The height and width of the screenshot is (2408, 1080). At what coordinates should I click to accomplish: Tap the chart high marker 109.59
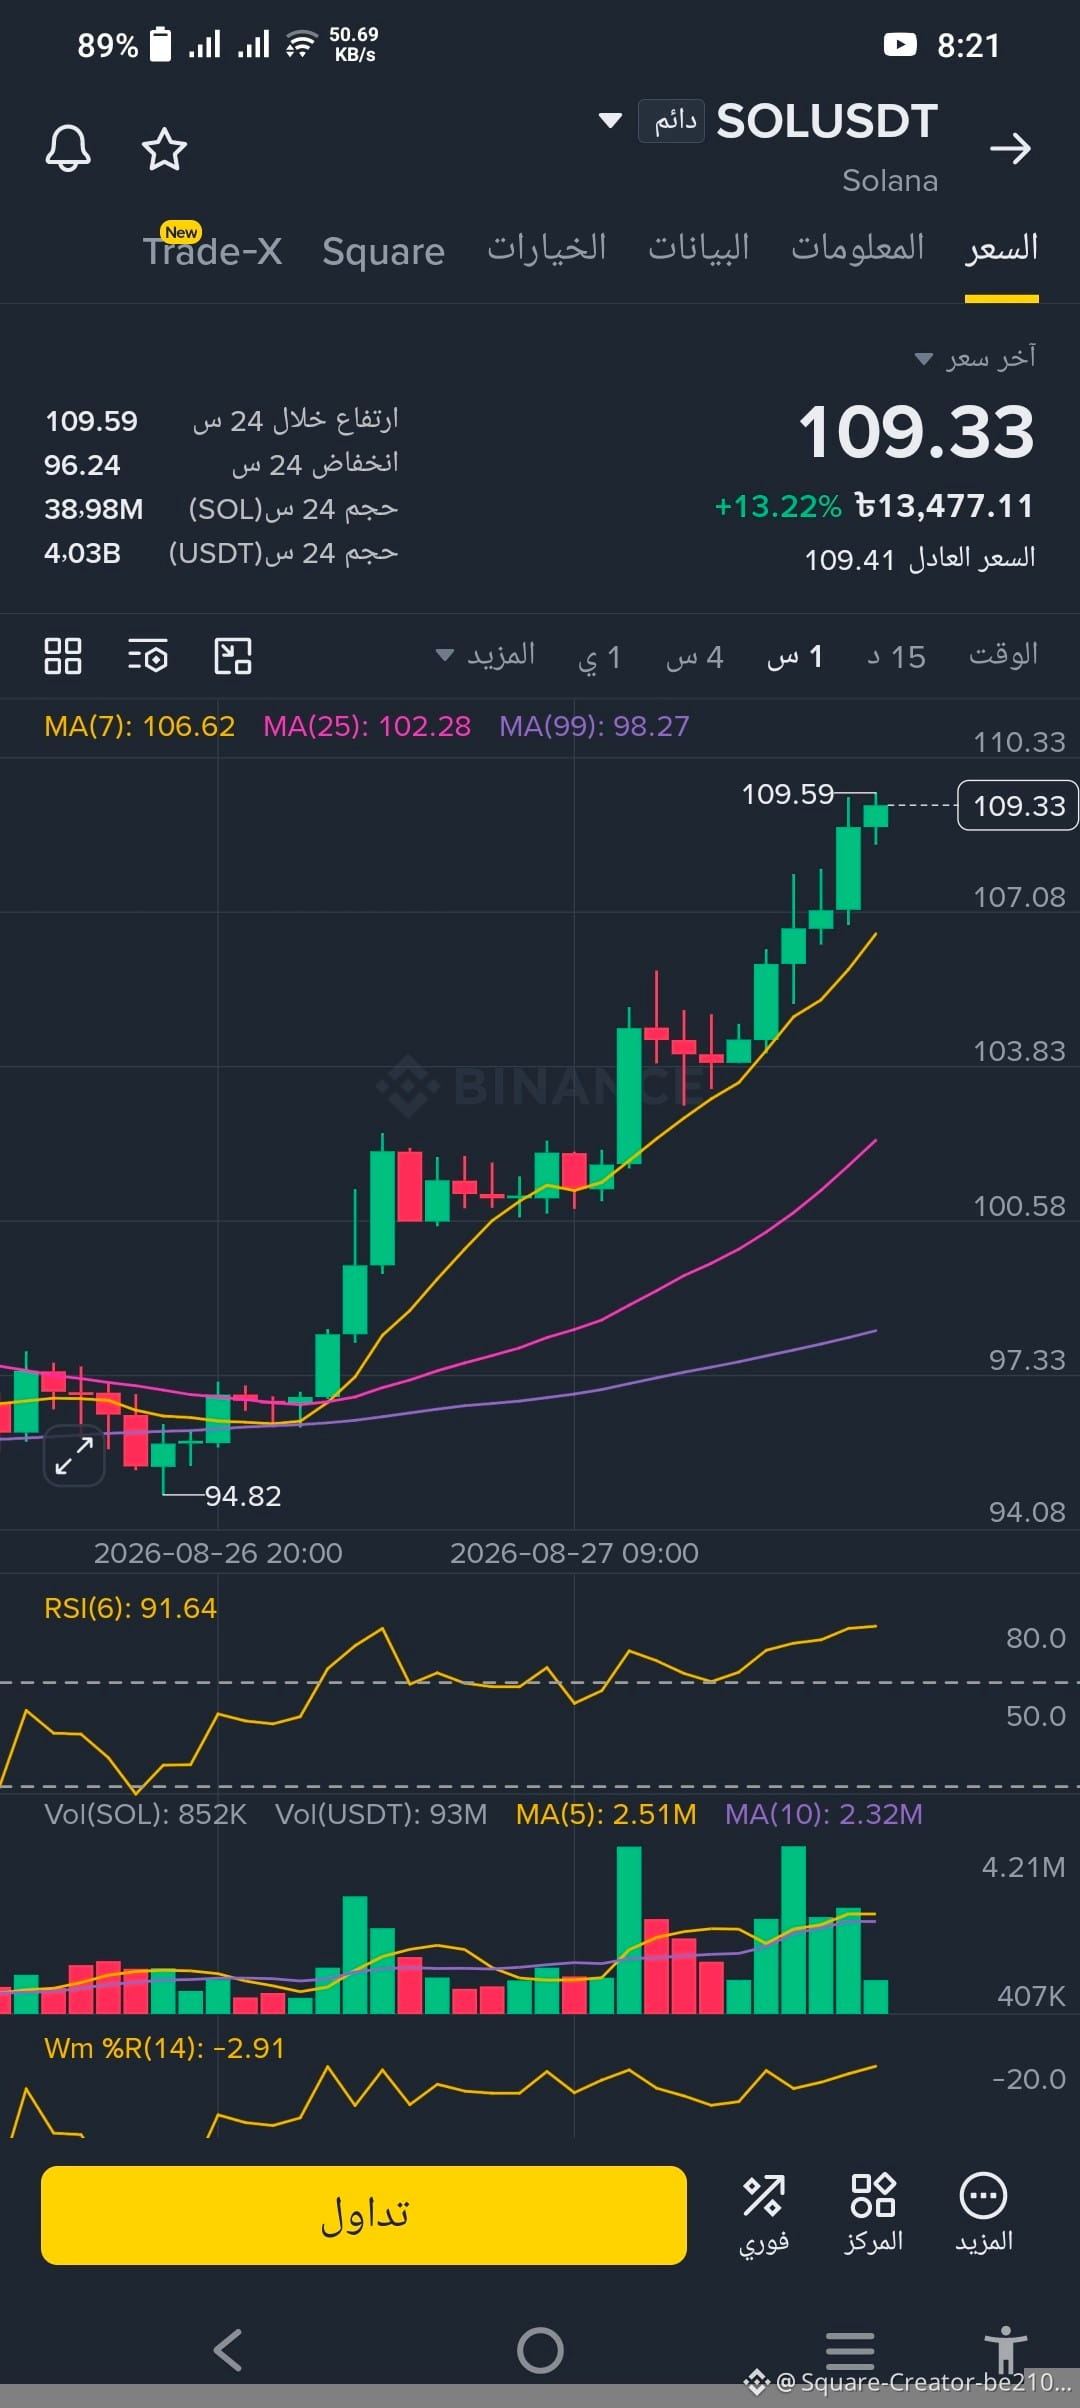point(787,794)
